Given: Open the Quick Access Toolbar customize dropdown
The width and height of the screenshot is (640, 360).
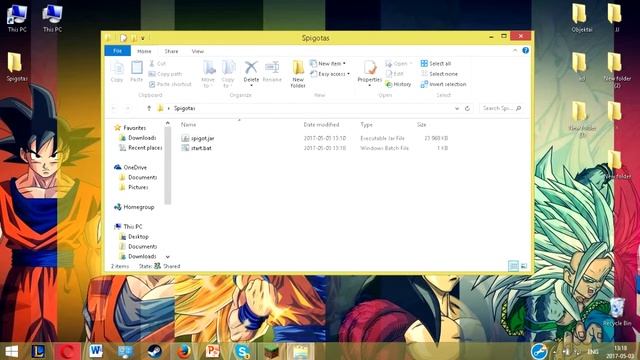Looking at the screenshot, I should tap(143, 38).
